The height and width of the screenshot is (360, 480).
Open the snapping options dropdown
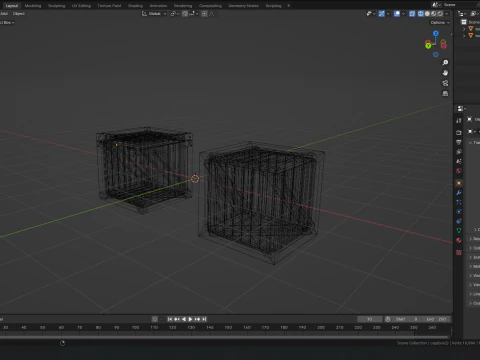194,14
